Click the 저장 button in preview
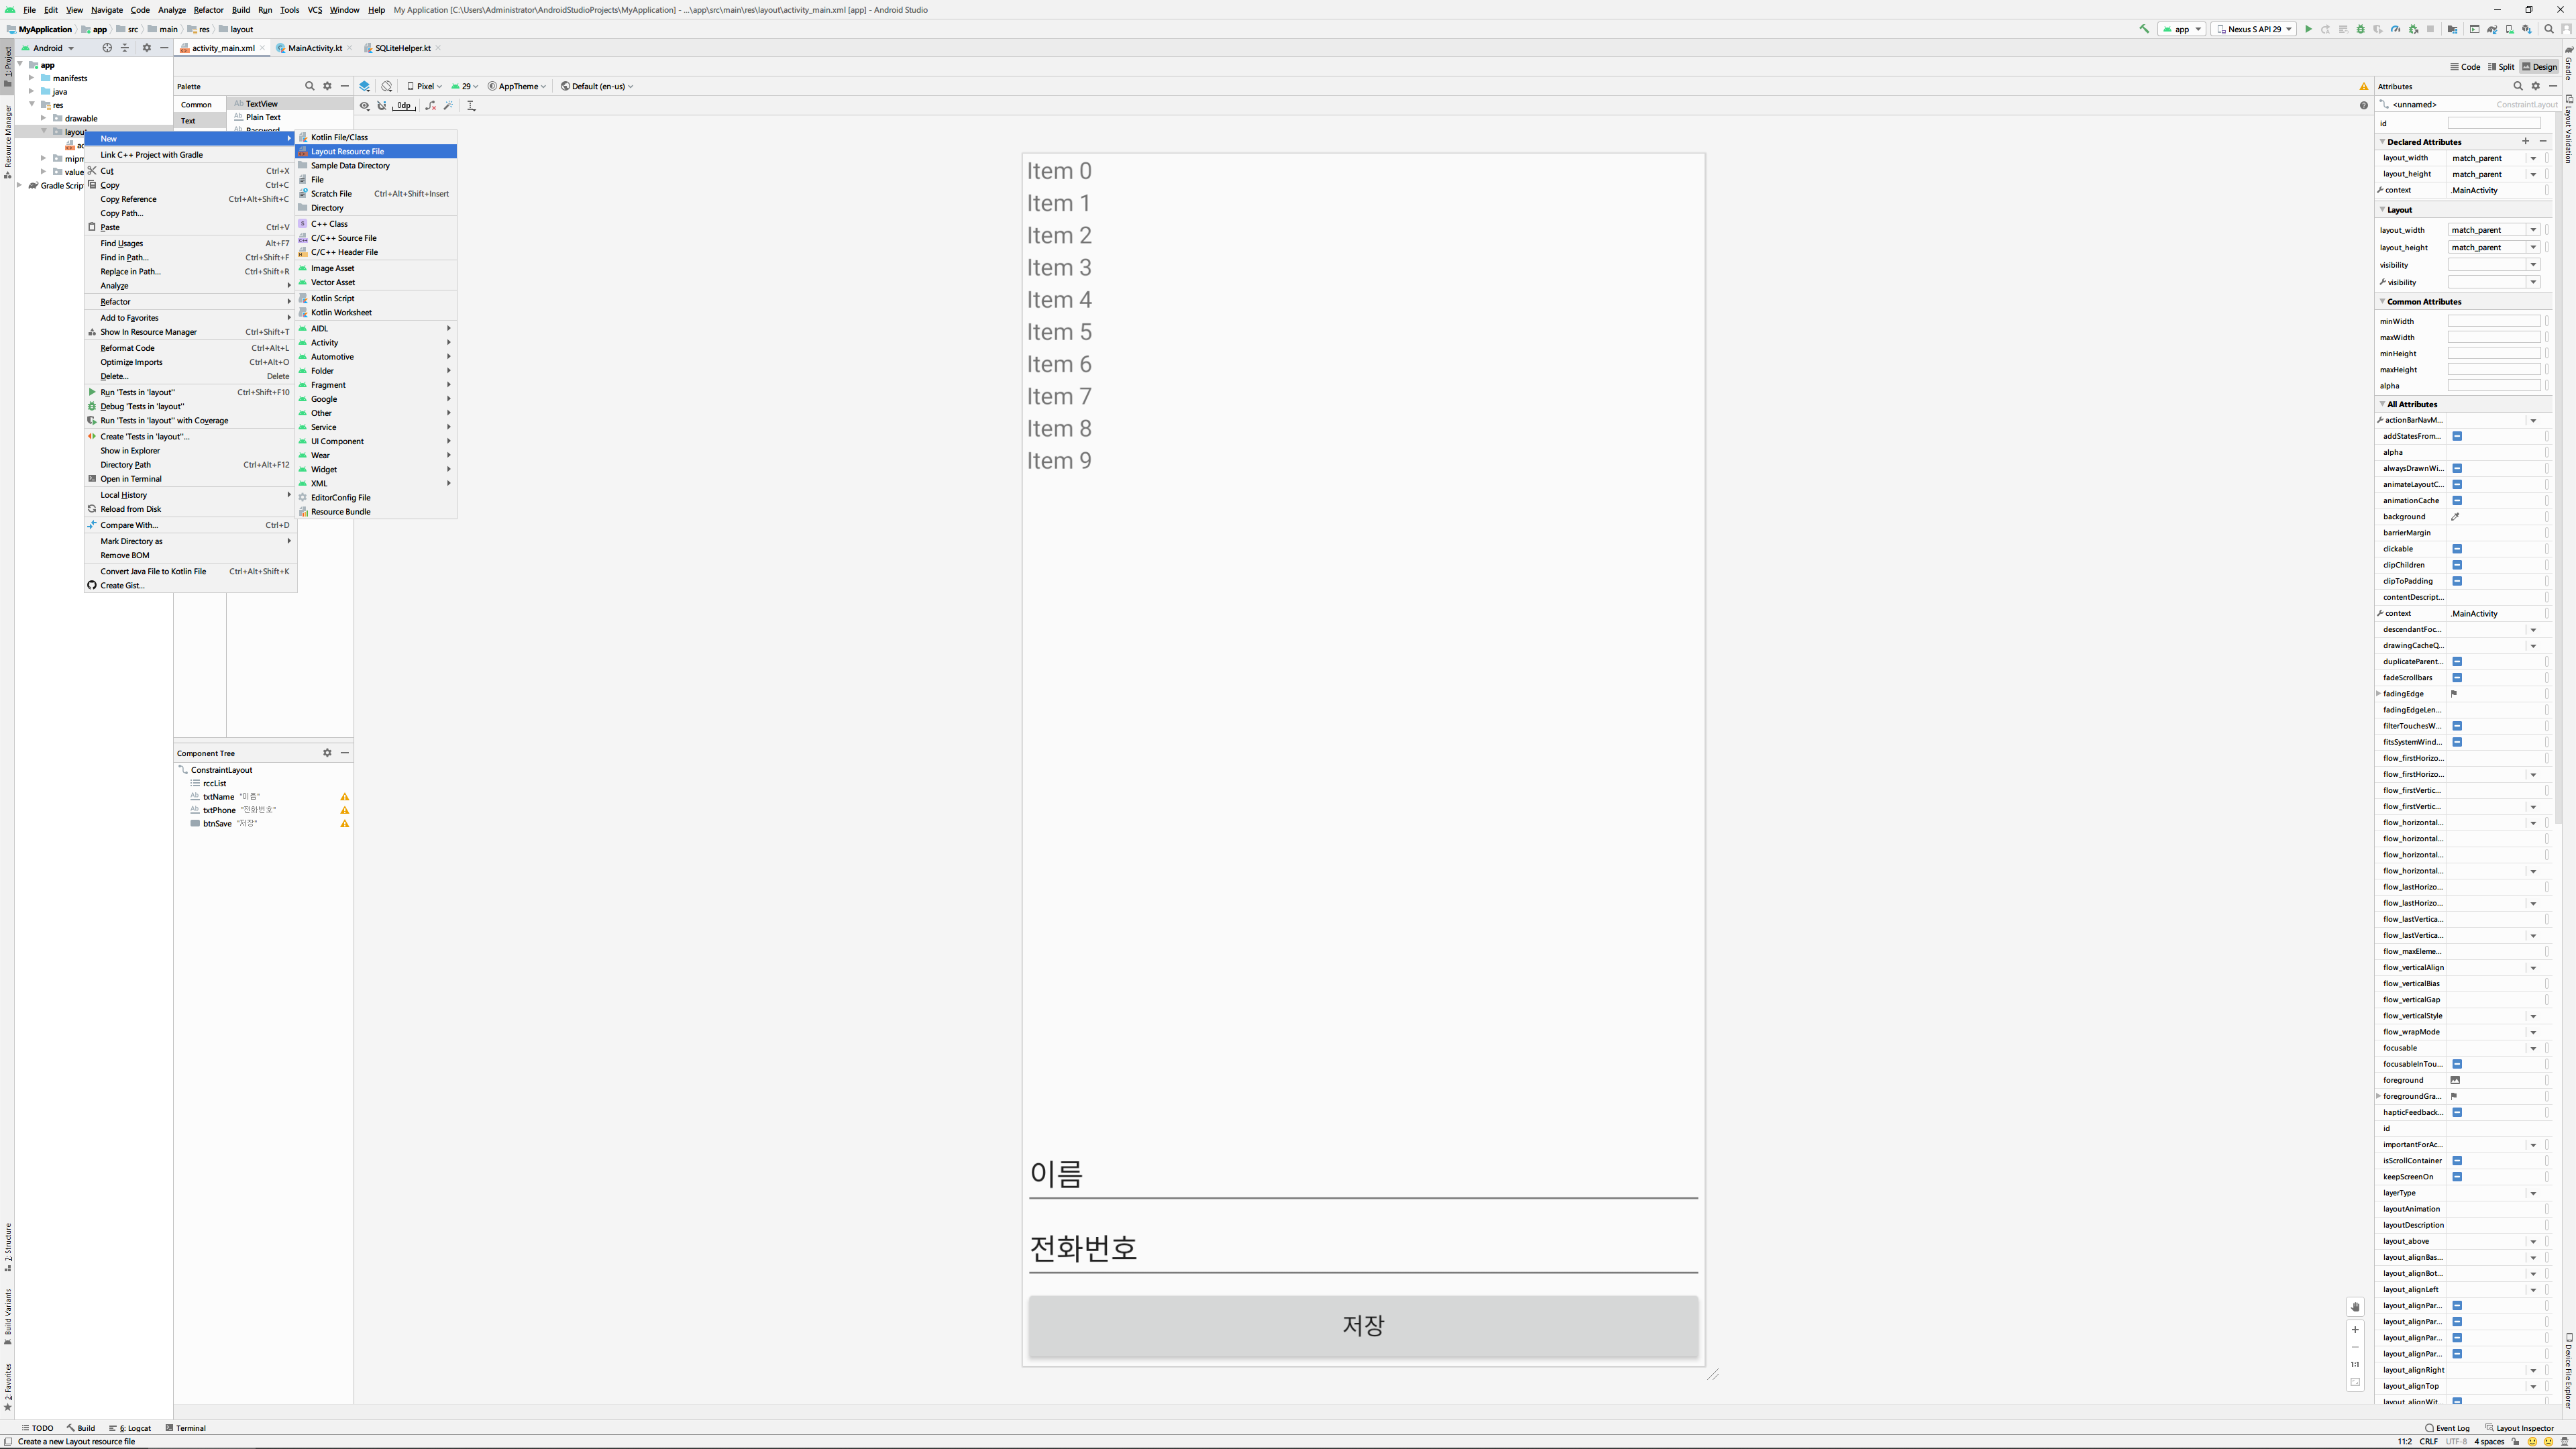Image resolution: width=2576 pixels, height=1449 pixels. [x=1363, y=1325]
